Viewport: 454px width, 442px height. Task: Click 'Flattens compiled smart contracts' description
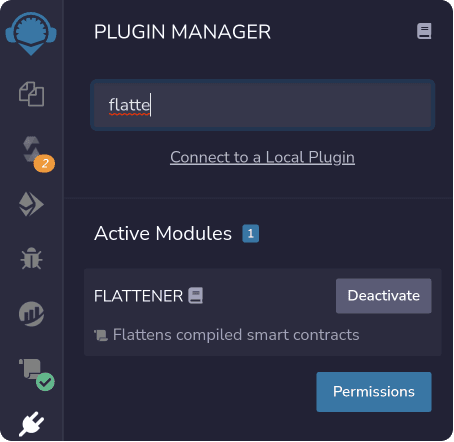(x=236, y=335)
